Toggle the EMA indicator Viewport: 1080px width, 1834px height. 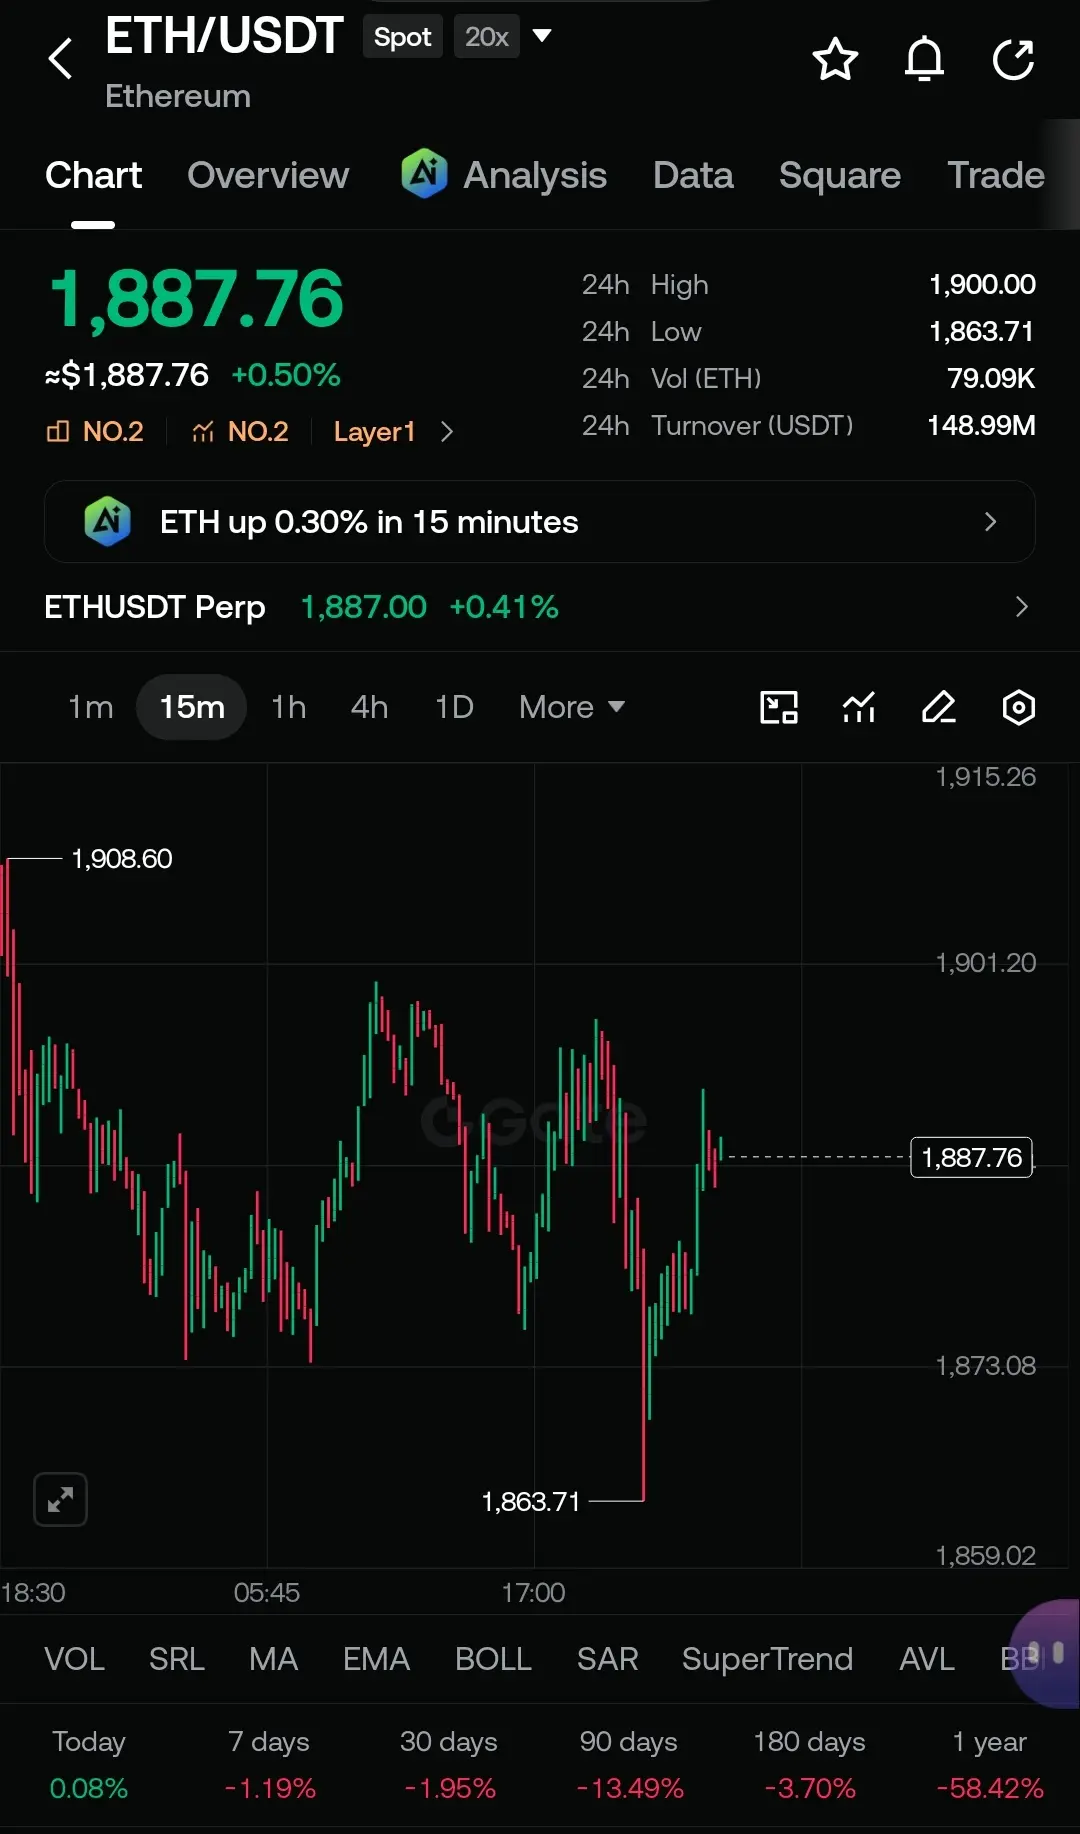coord(377,1659)
